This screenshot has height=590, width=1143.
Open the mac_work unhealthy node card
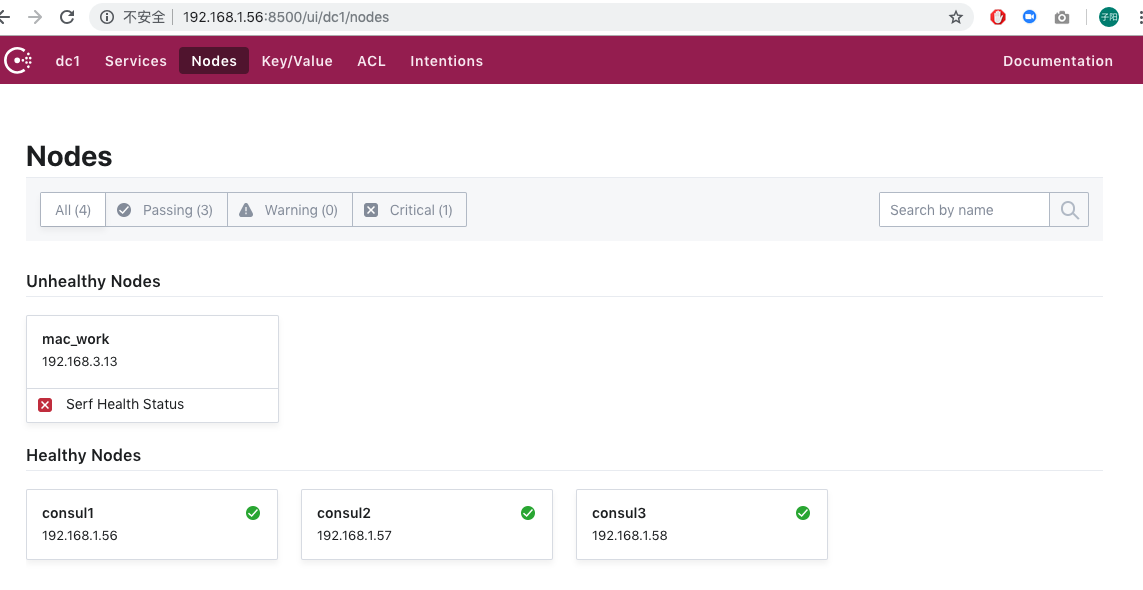click(152, 351)
